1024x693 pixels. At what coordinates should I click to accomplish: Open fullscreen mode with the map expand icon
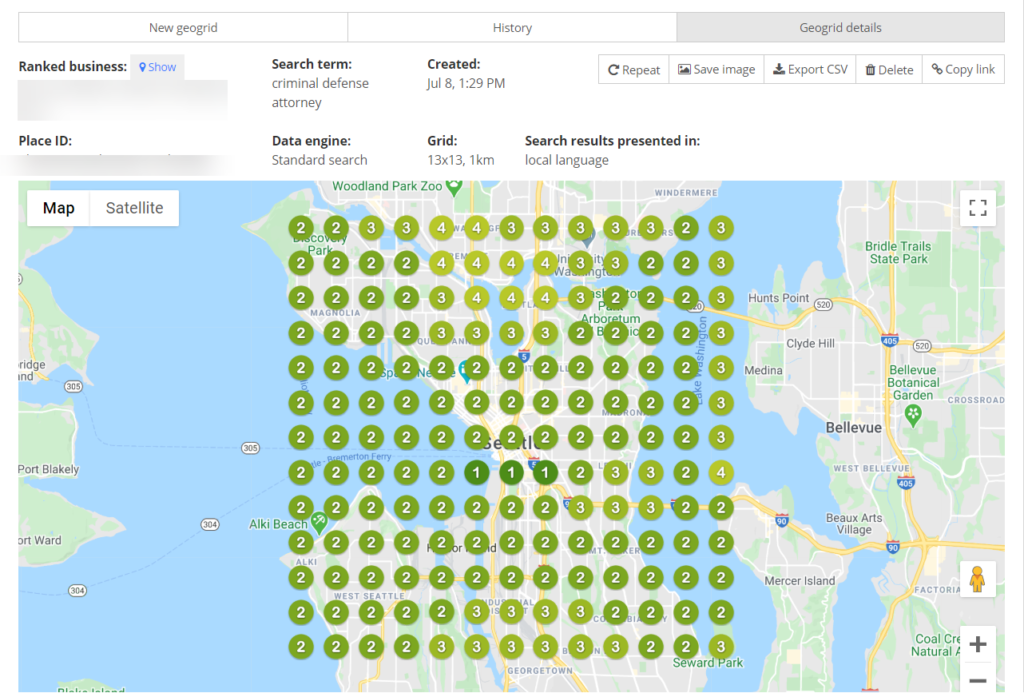tap(977, 207)
